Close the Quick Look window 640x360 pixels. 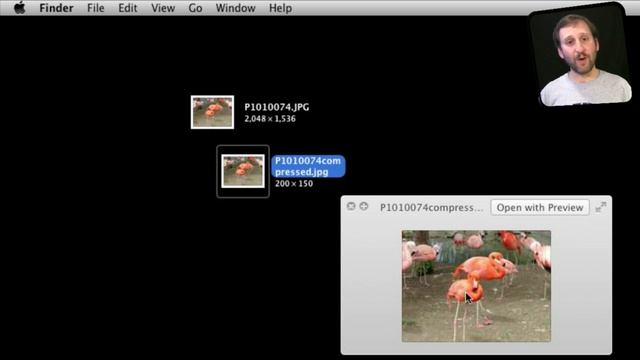[351, 206]
